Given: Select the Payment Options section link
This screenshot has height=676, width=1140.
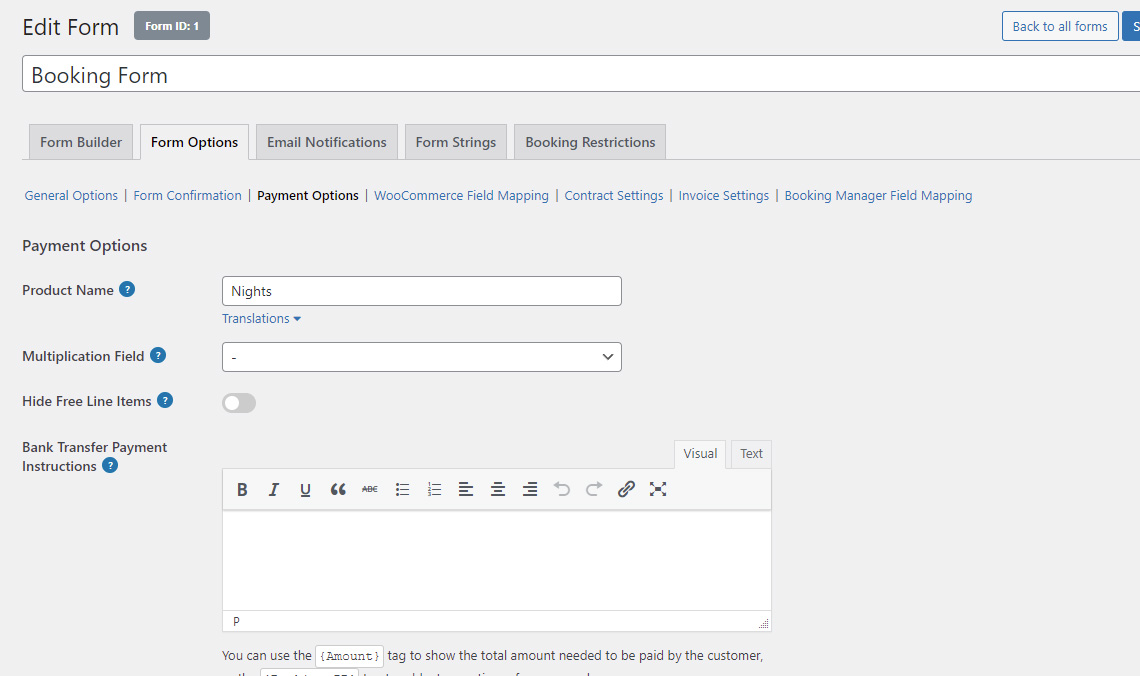Looking at the screenshot, I should [308, 196].
